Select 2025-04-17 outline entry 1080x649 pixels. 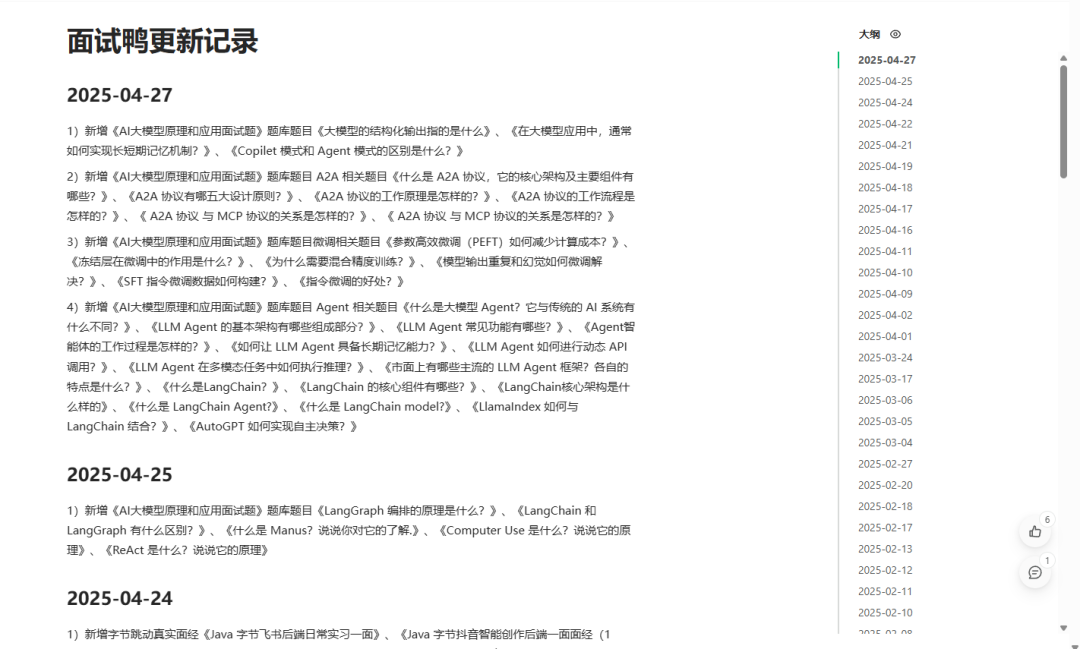(x=885, y=209)
